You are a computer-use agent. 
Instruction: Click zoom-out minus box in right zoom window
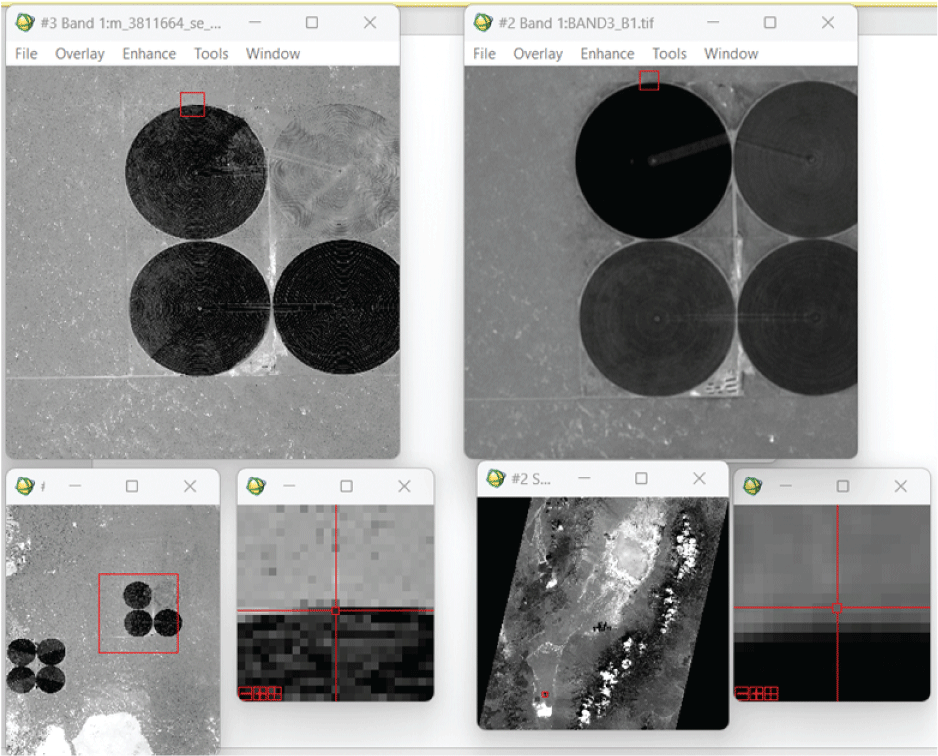pyautogui.click(x=741, y=693)
